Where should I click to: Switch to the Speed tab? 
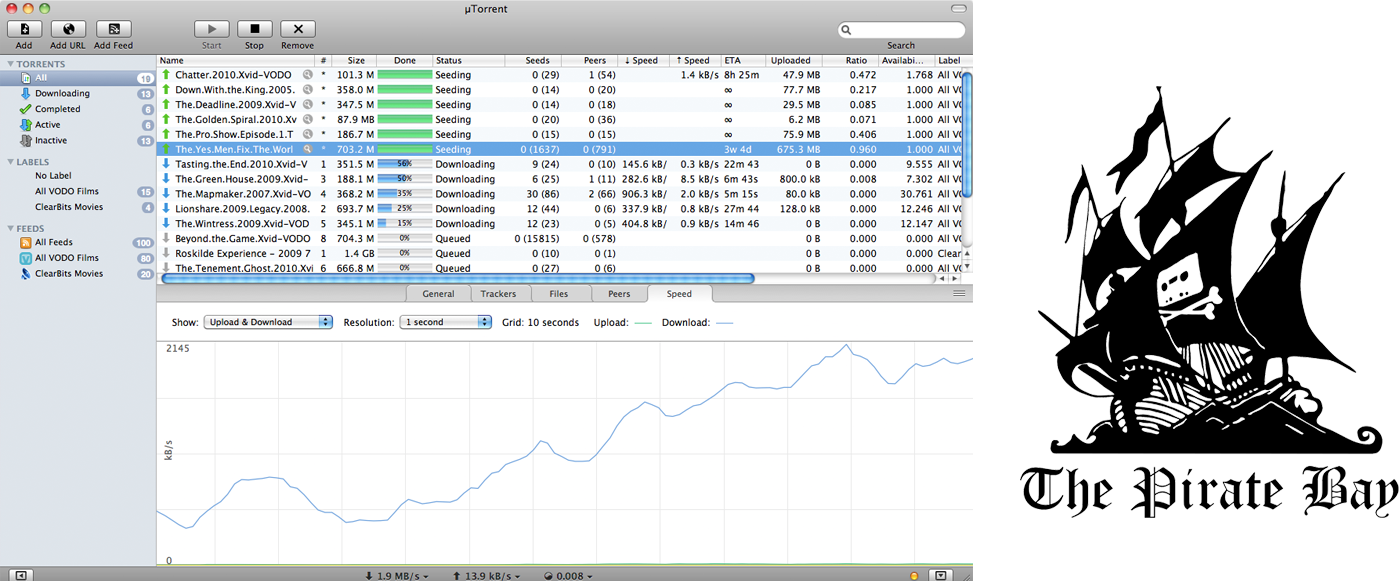coord(679,294)
